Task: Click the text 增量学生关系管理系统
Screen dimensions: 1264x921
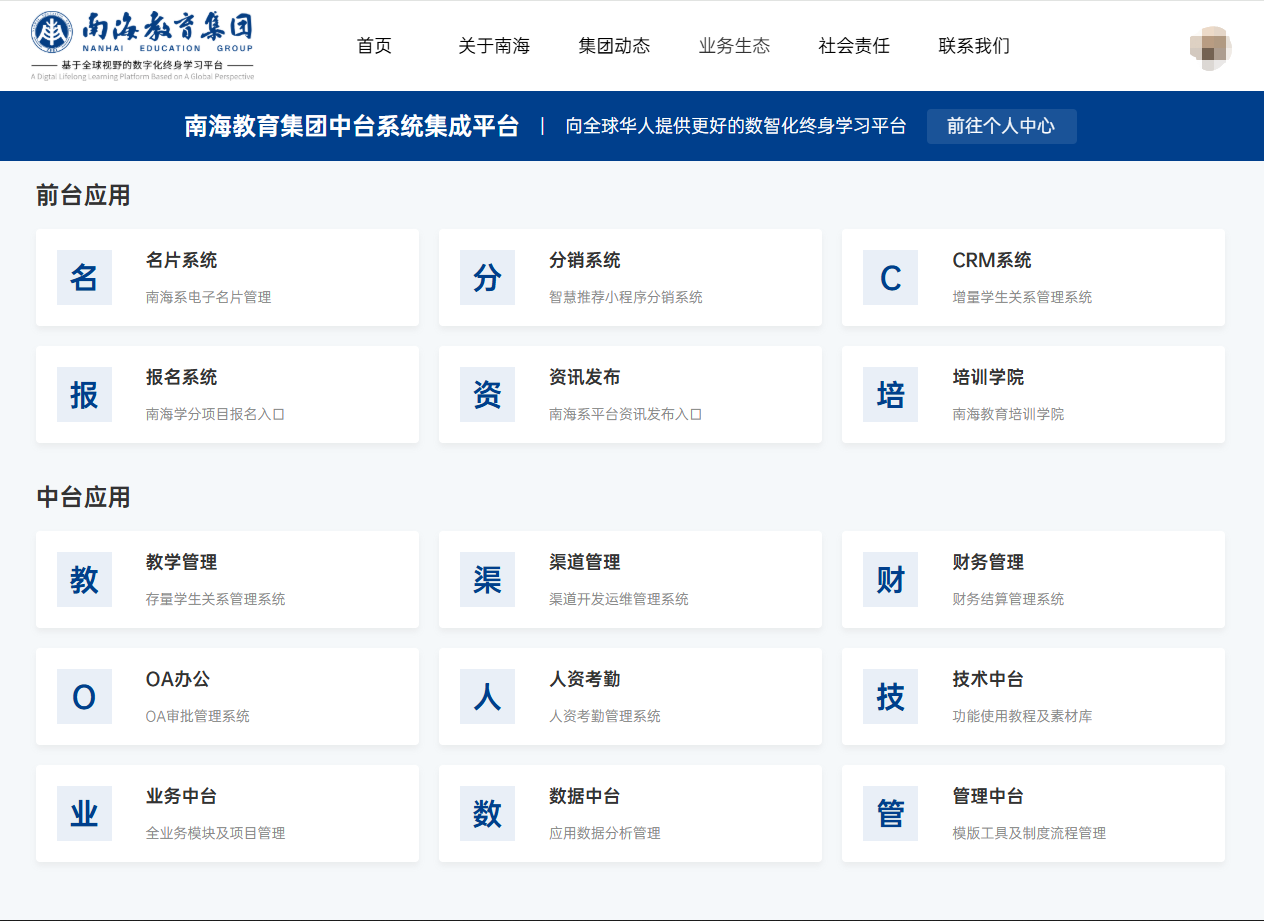Action: tap(1022, 297)
